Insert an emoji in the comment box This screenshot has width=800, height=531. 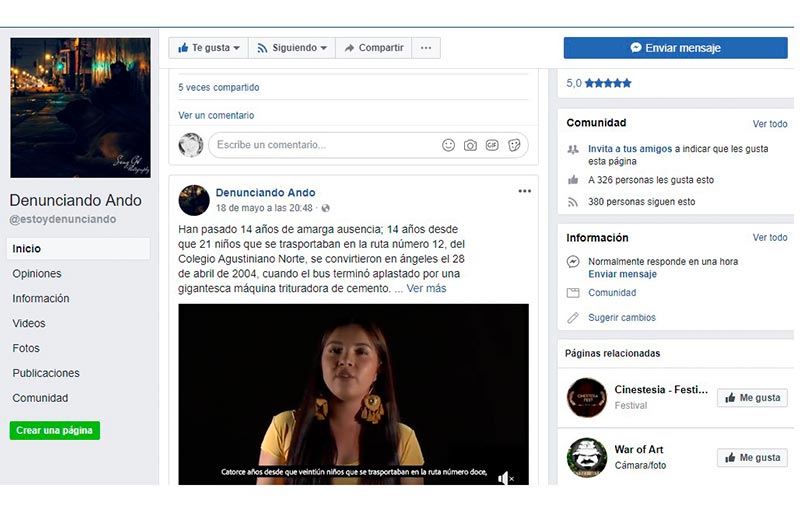(x=448, y=145)
